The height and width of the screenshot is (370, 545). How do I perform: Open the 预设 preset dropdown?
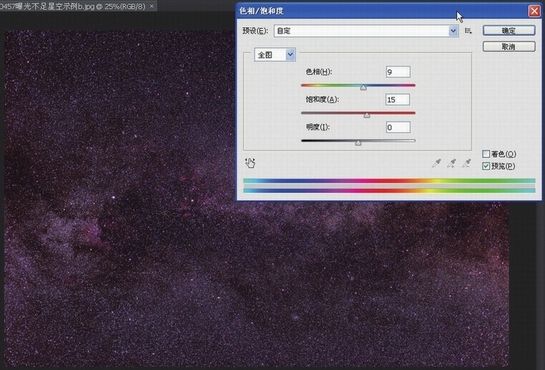click(366, 31)
